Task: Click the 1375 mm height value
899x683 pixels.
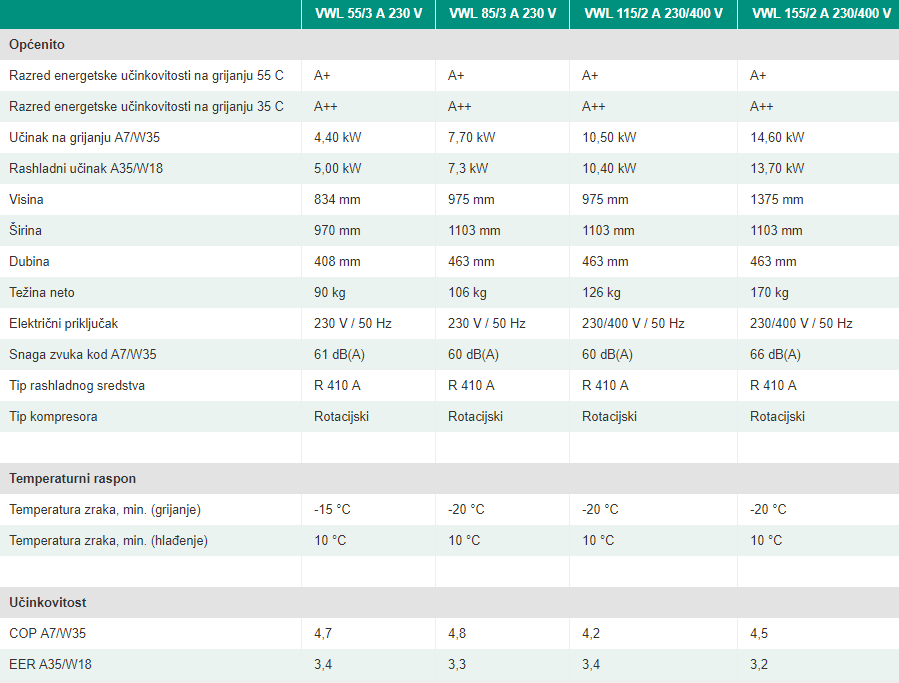Action: (777, 200)
